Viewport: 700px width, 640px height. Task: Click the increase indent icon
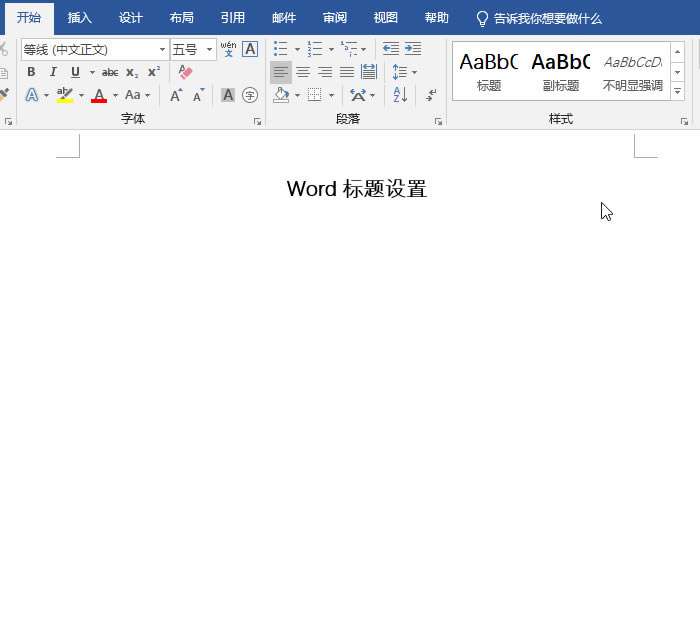[413, 49]
